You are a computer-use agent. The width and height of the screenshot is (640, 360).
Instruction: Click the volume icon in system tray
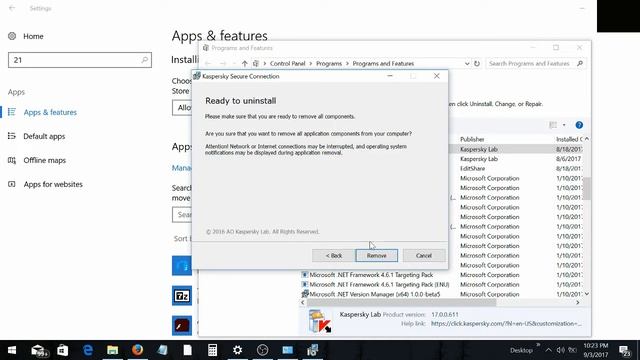[x=561, y=350]
